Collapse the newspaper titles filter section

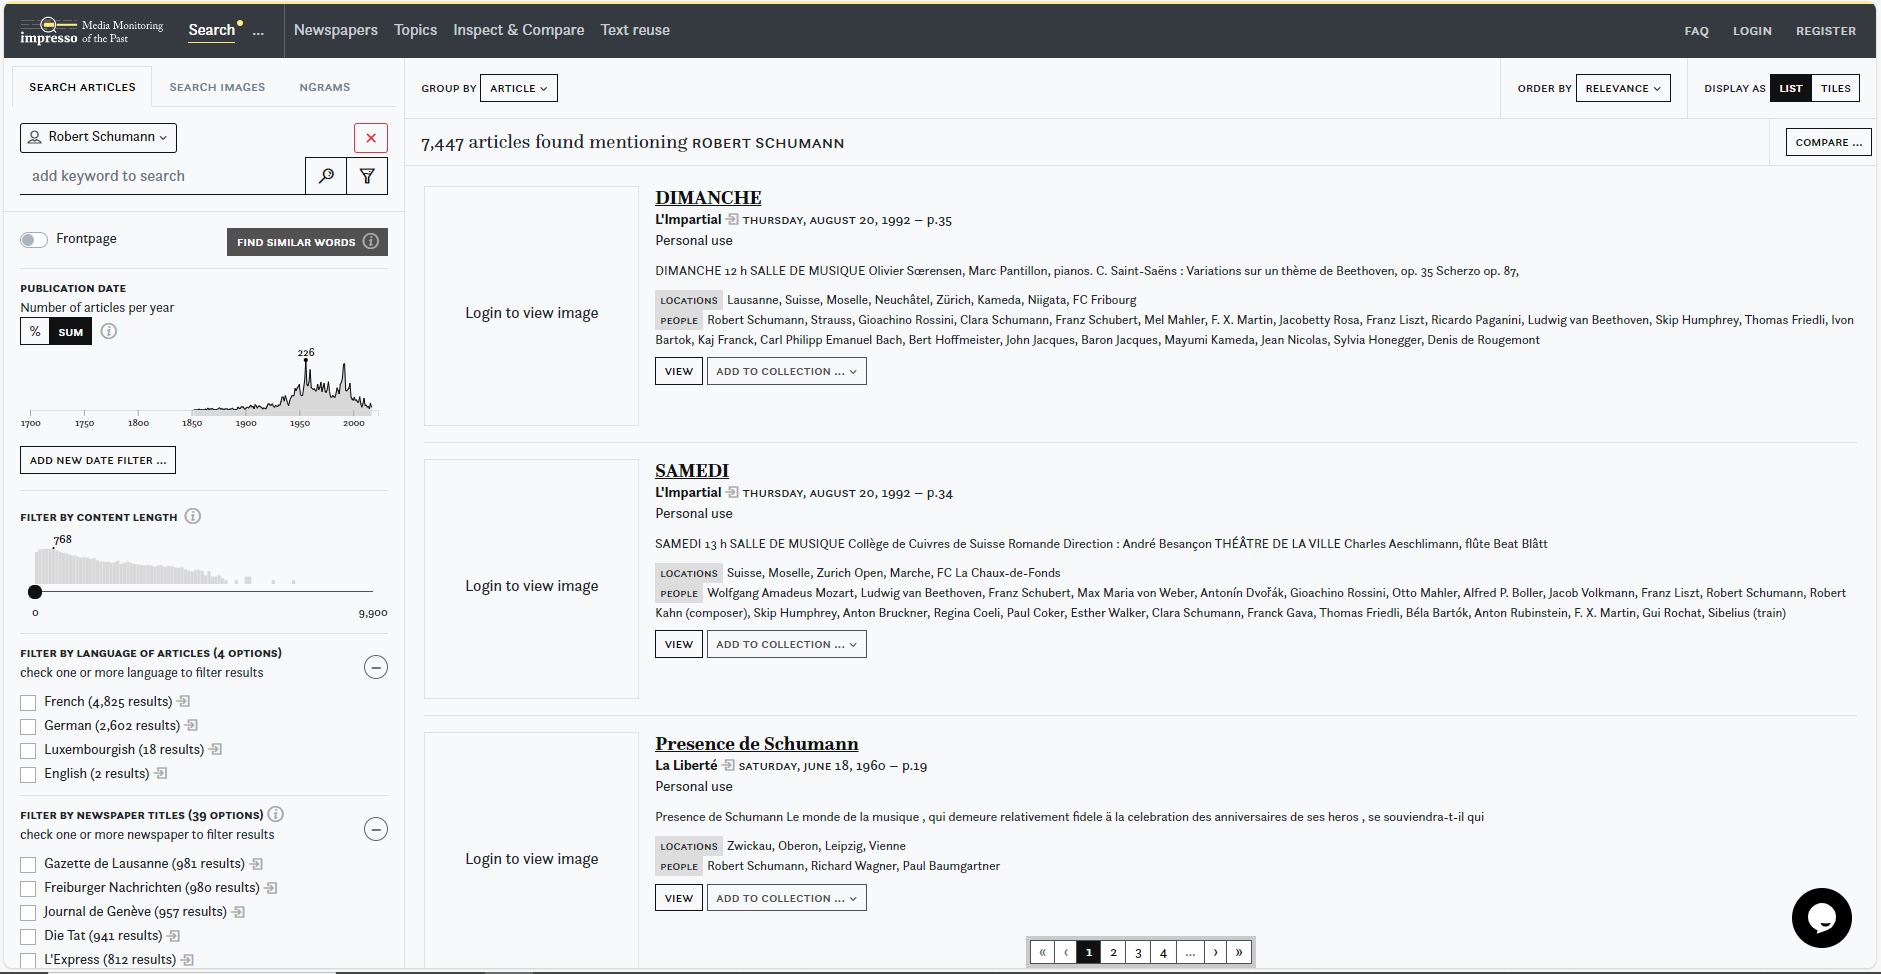pos(376,829)
